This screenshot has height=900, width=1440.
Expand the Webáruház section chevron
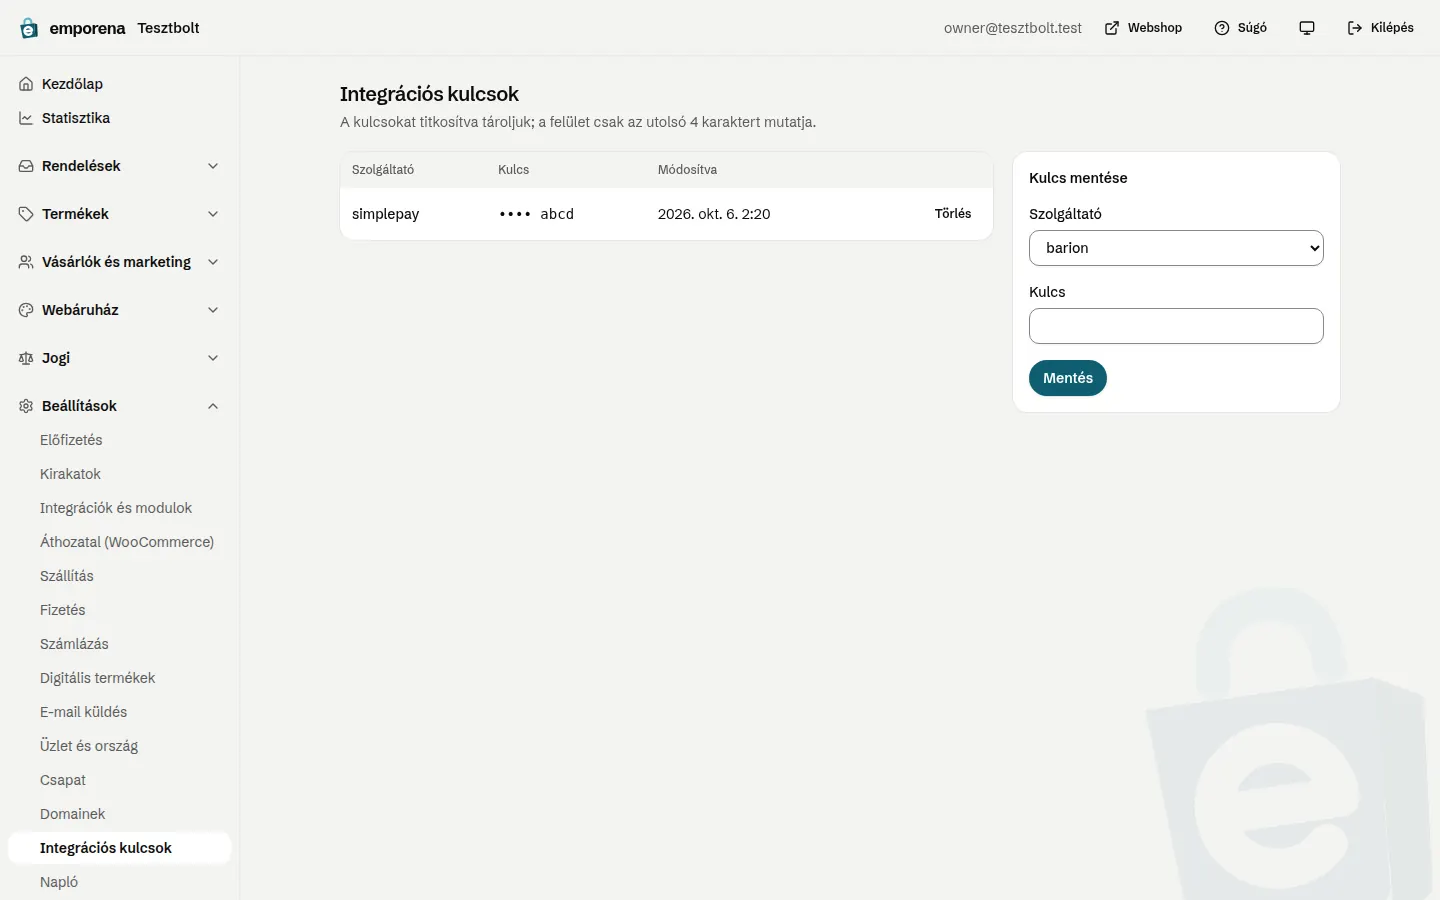(x=213, y=310)
